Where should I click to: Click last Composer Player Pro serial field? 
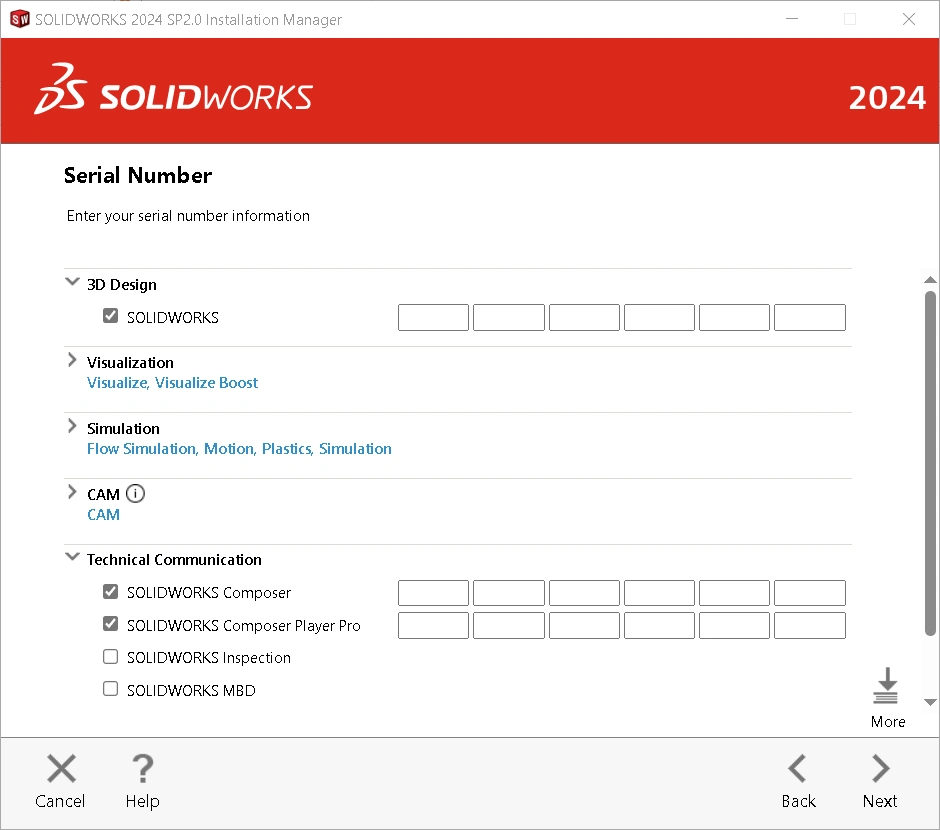(x=810, y=626)
